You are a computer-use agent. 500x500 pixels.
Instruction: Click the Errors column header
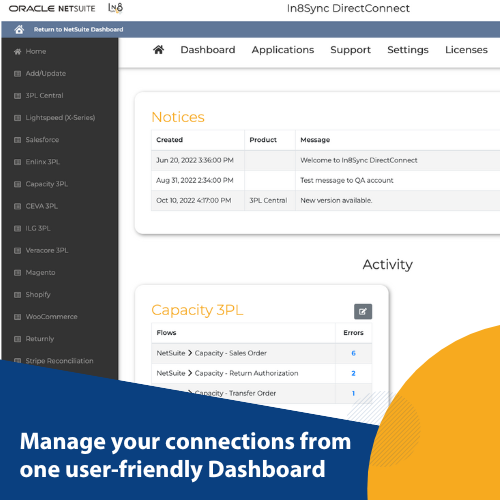coord(353,333)
